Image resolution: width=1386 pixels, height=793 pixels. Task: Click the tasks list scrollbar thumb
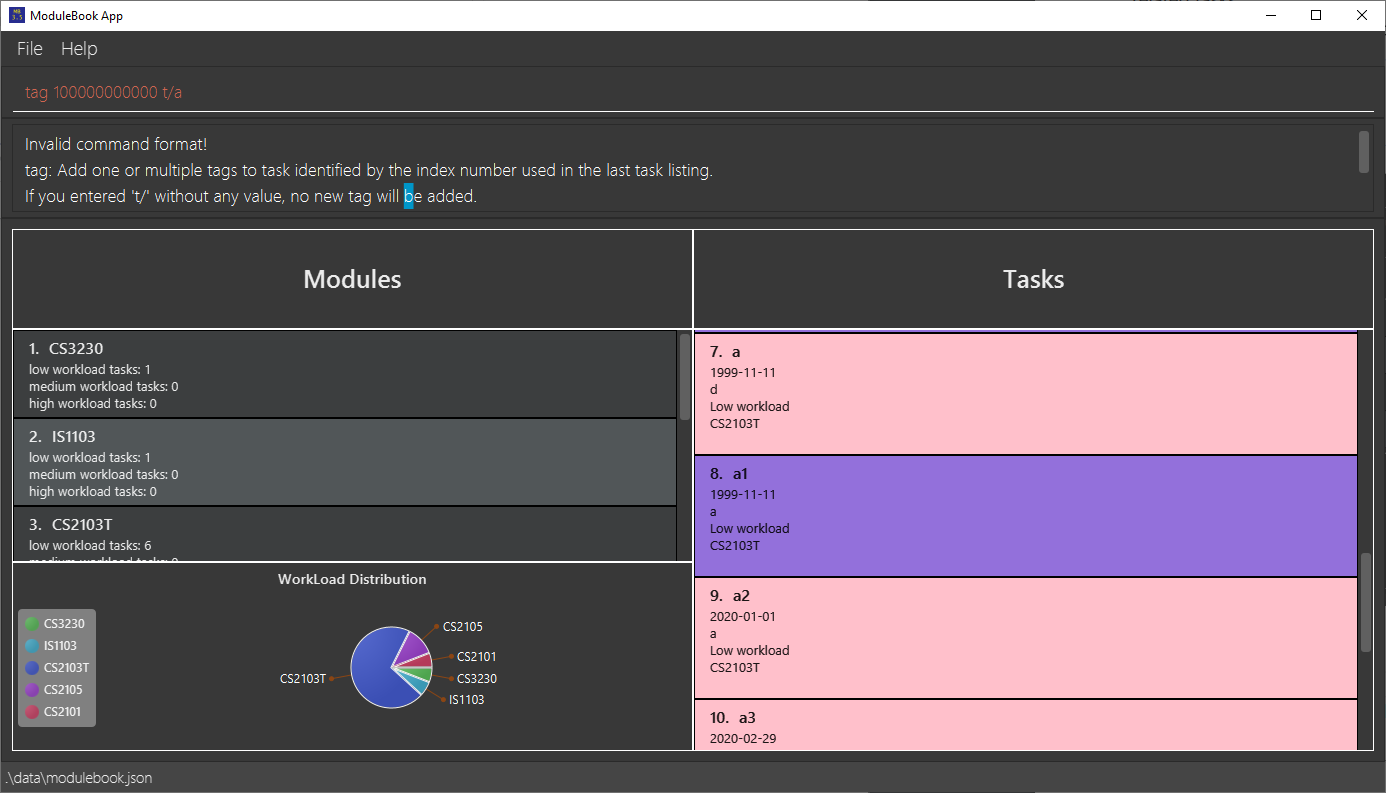point(1366,602)
